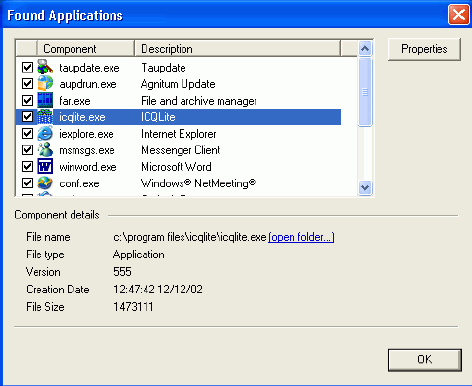This screenshot has width=472, height=386.
Task: Select the conf.exe file name
Action: [x=79, y=183]
